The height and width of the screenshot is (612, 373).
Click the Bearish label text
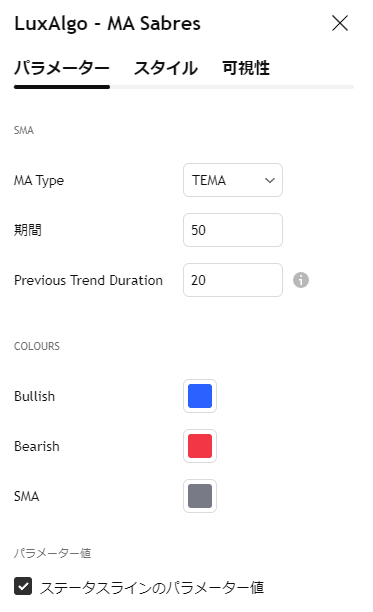(37, 446)
